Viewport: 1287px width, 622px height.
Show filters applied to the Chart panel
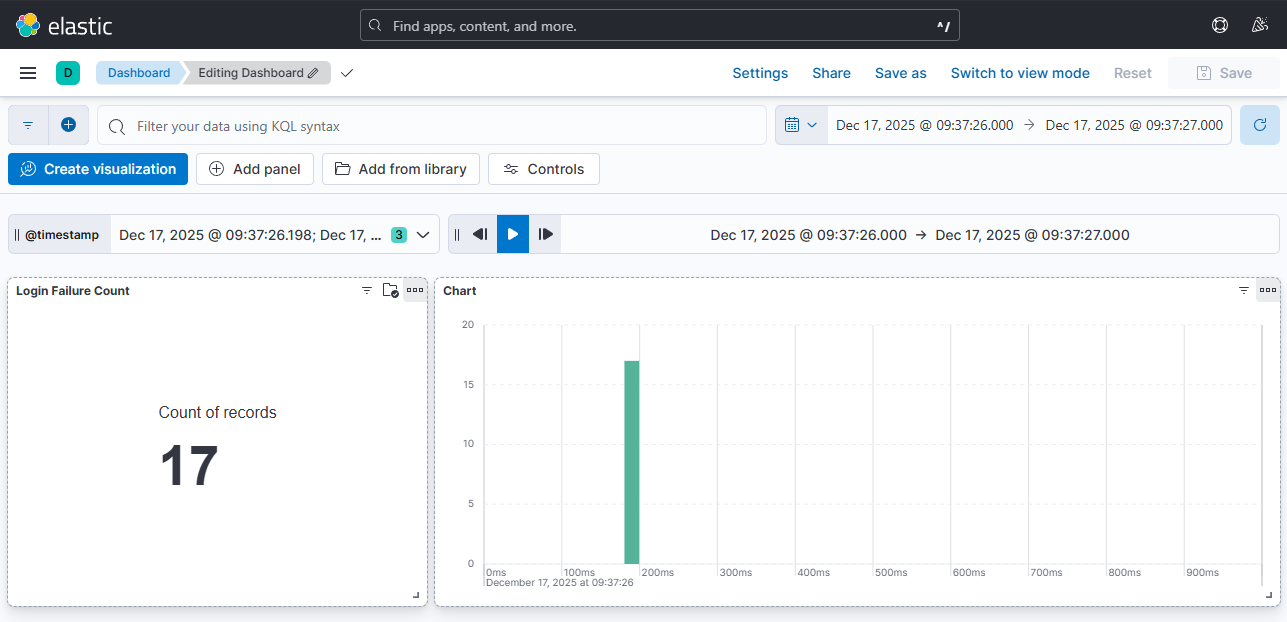(1244, 290)
